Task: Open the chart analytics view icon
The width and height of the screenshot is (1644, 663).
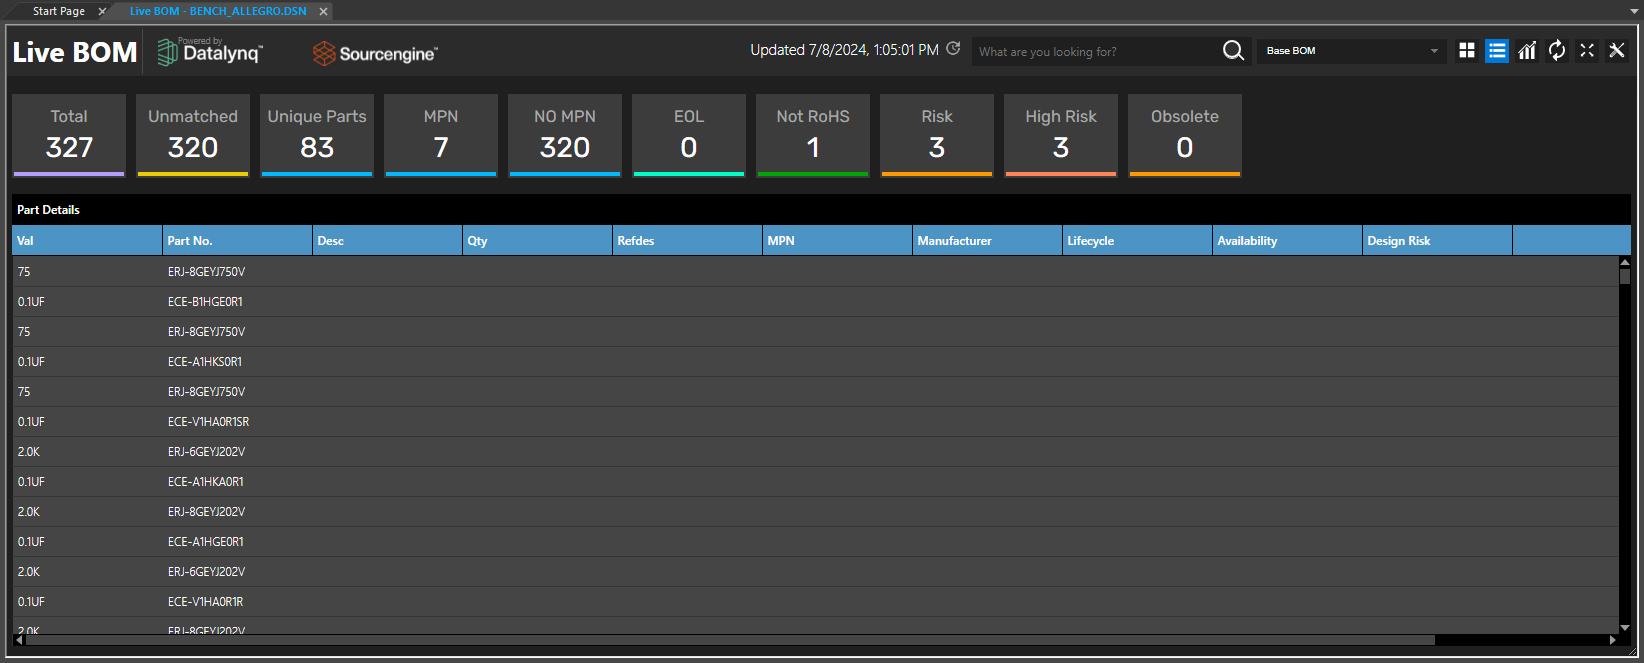Action: [1527, 51]
